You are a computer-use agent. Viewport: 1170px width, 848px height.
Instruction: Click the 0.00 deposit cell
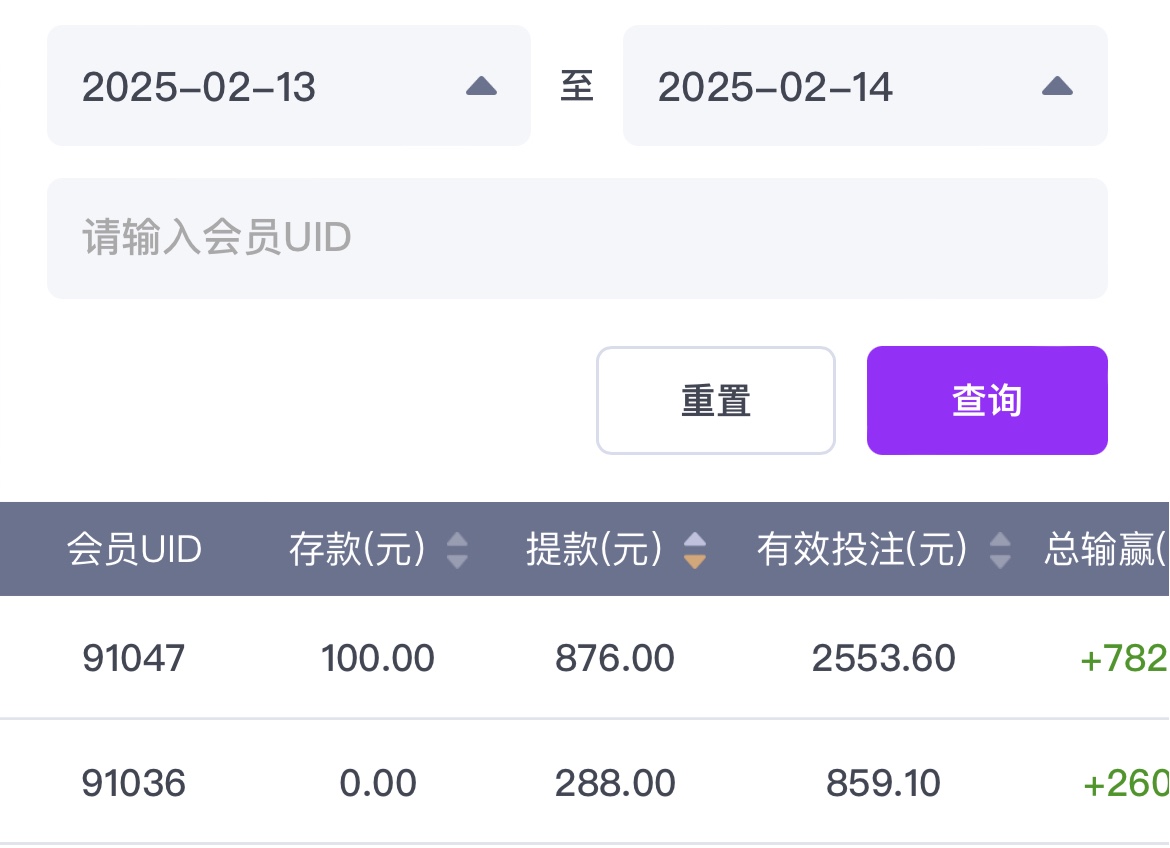(378, 783)
